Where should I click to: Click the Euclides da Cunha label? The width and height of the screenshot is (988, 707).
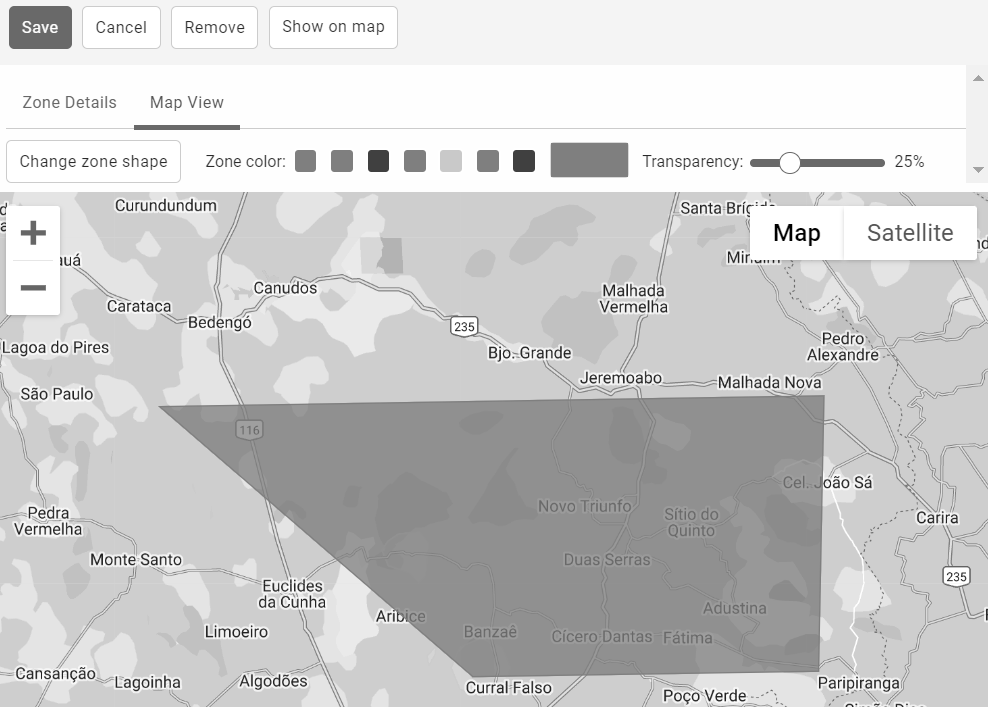tap(292, 594)
